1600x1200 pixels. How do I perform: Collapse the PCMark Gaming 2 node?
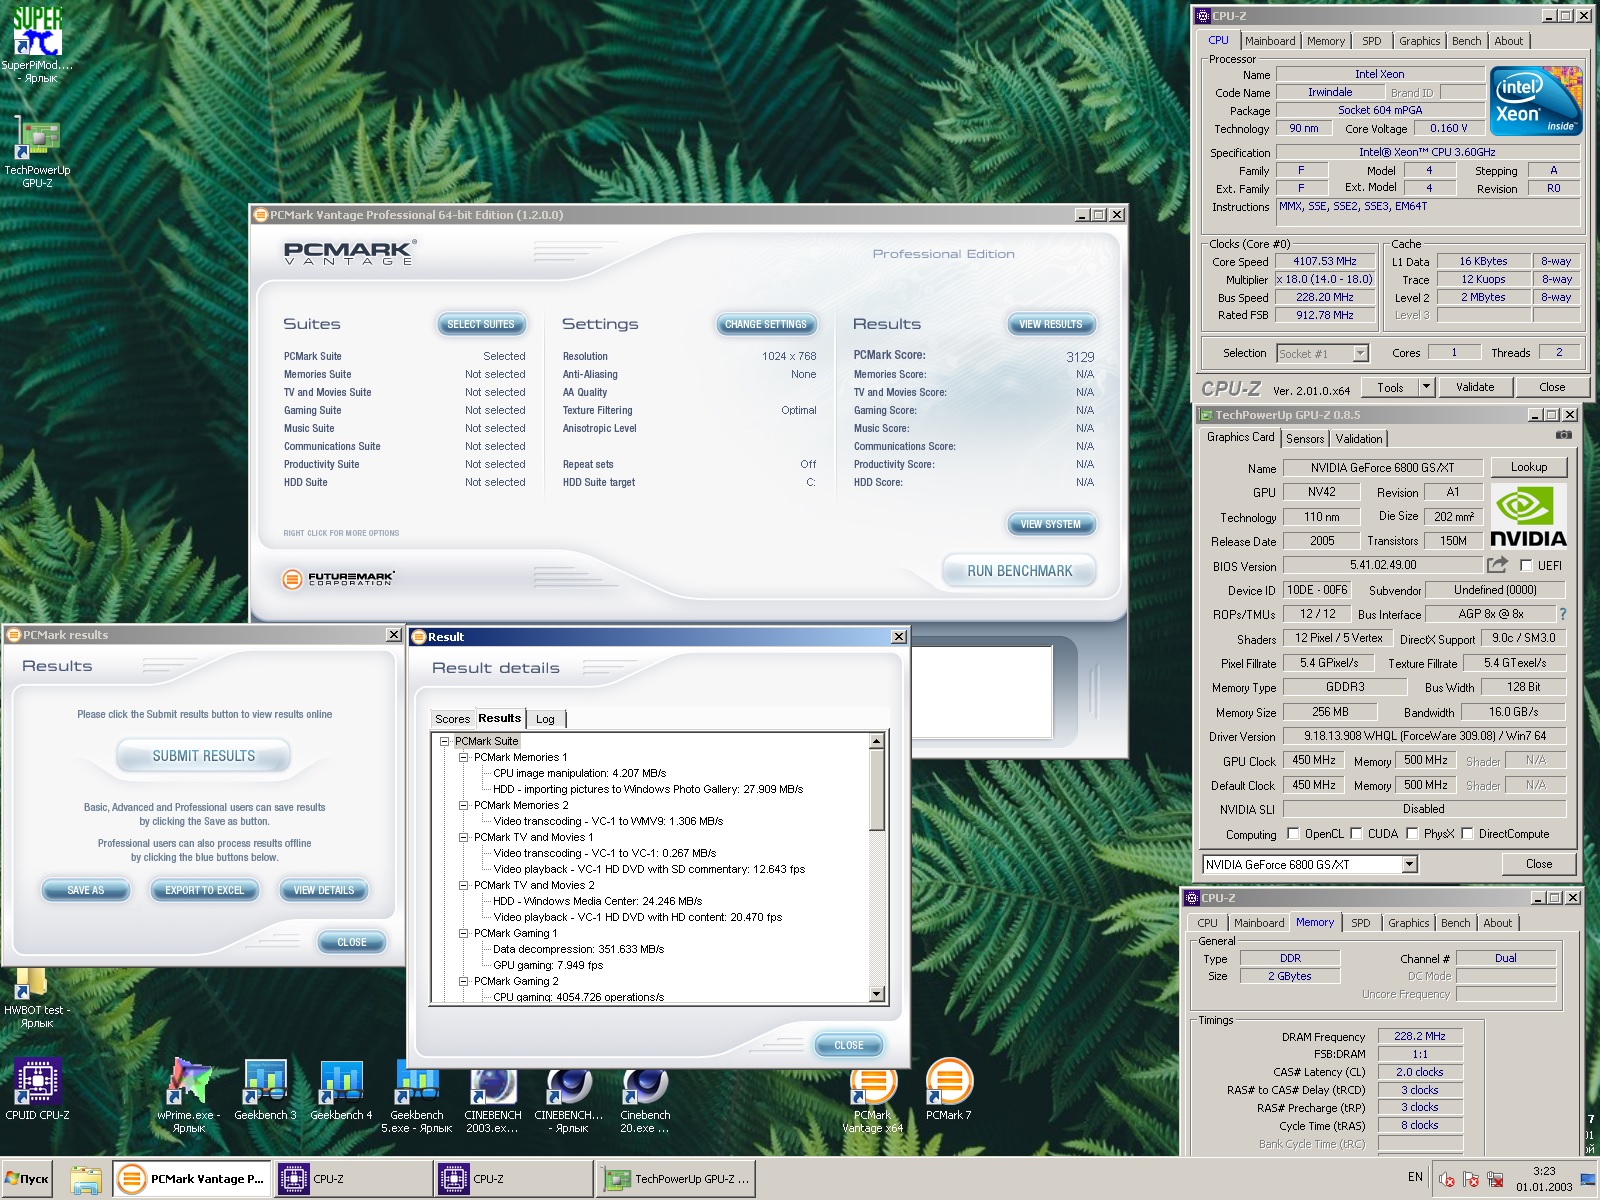(x=464, y=981)
